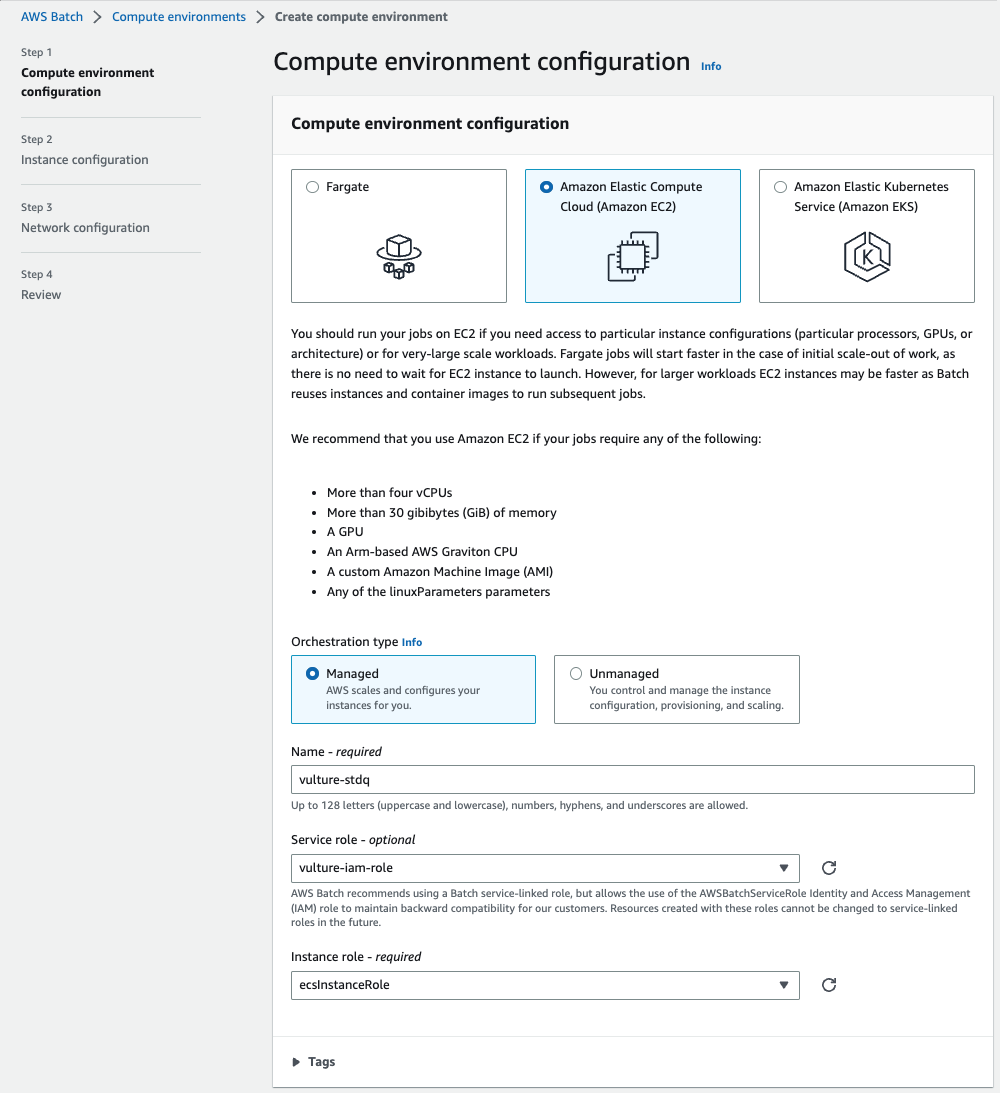Select Amazon Elastic Kubernetes Service radio button
1000x1093 pixels.
(x=780, y=187)
